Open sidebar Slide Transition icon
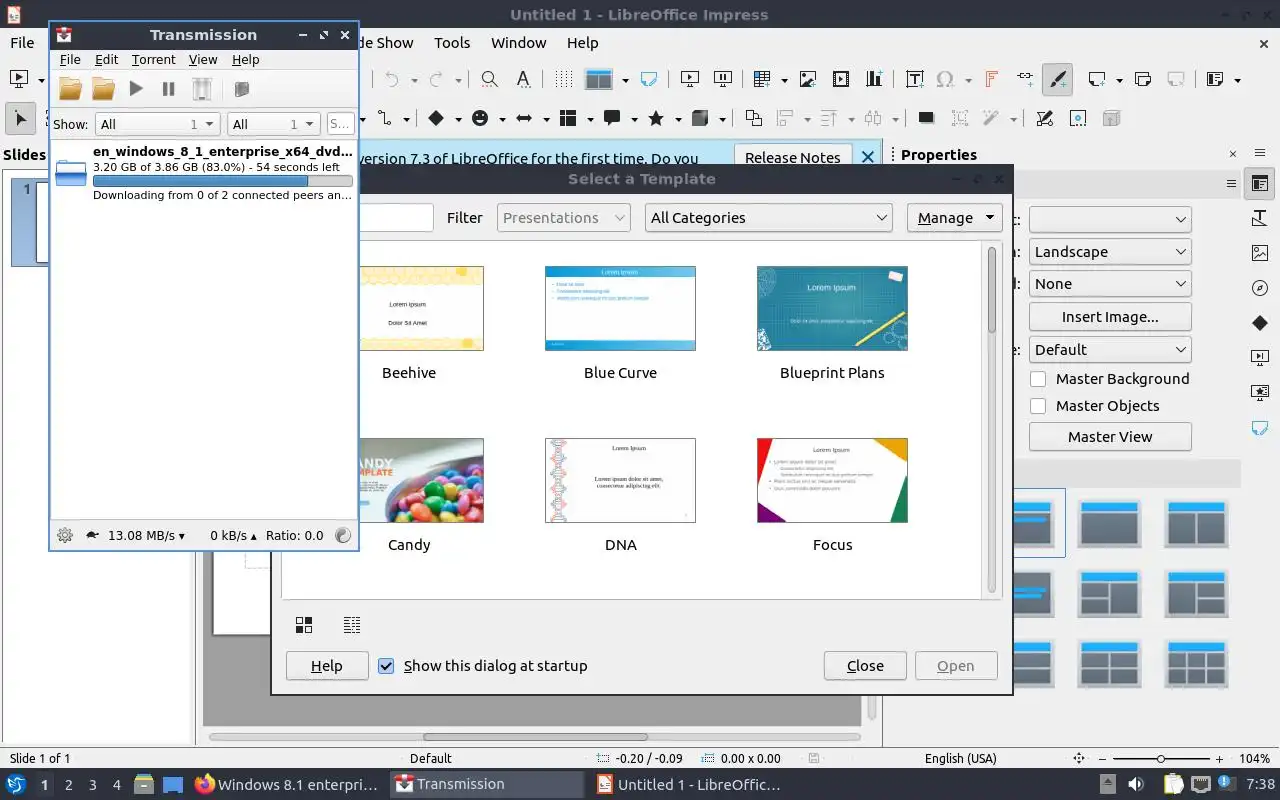 point(1260,357)
